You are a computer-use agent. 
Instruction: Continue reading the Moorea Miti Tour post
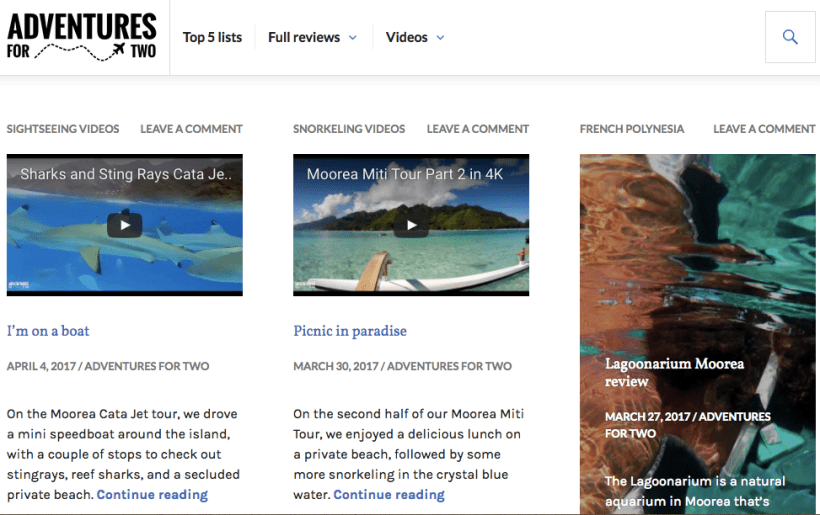coord(389,495)
